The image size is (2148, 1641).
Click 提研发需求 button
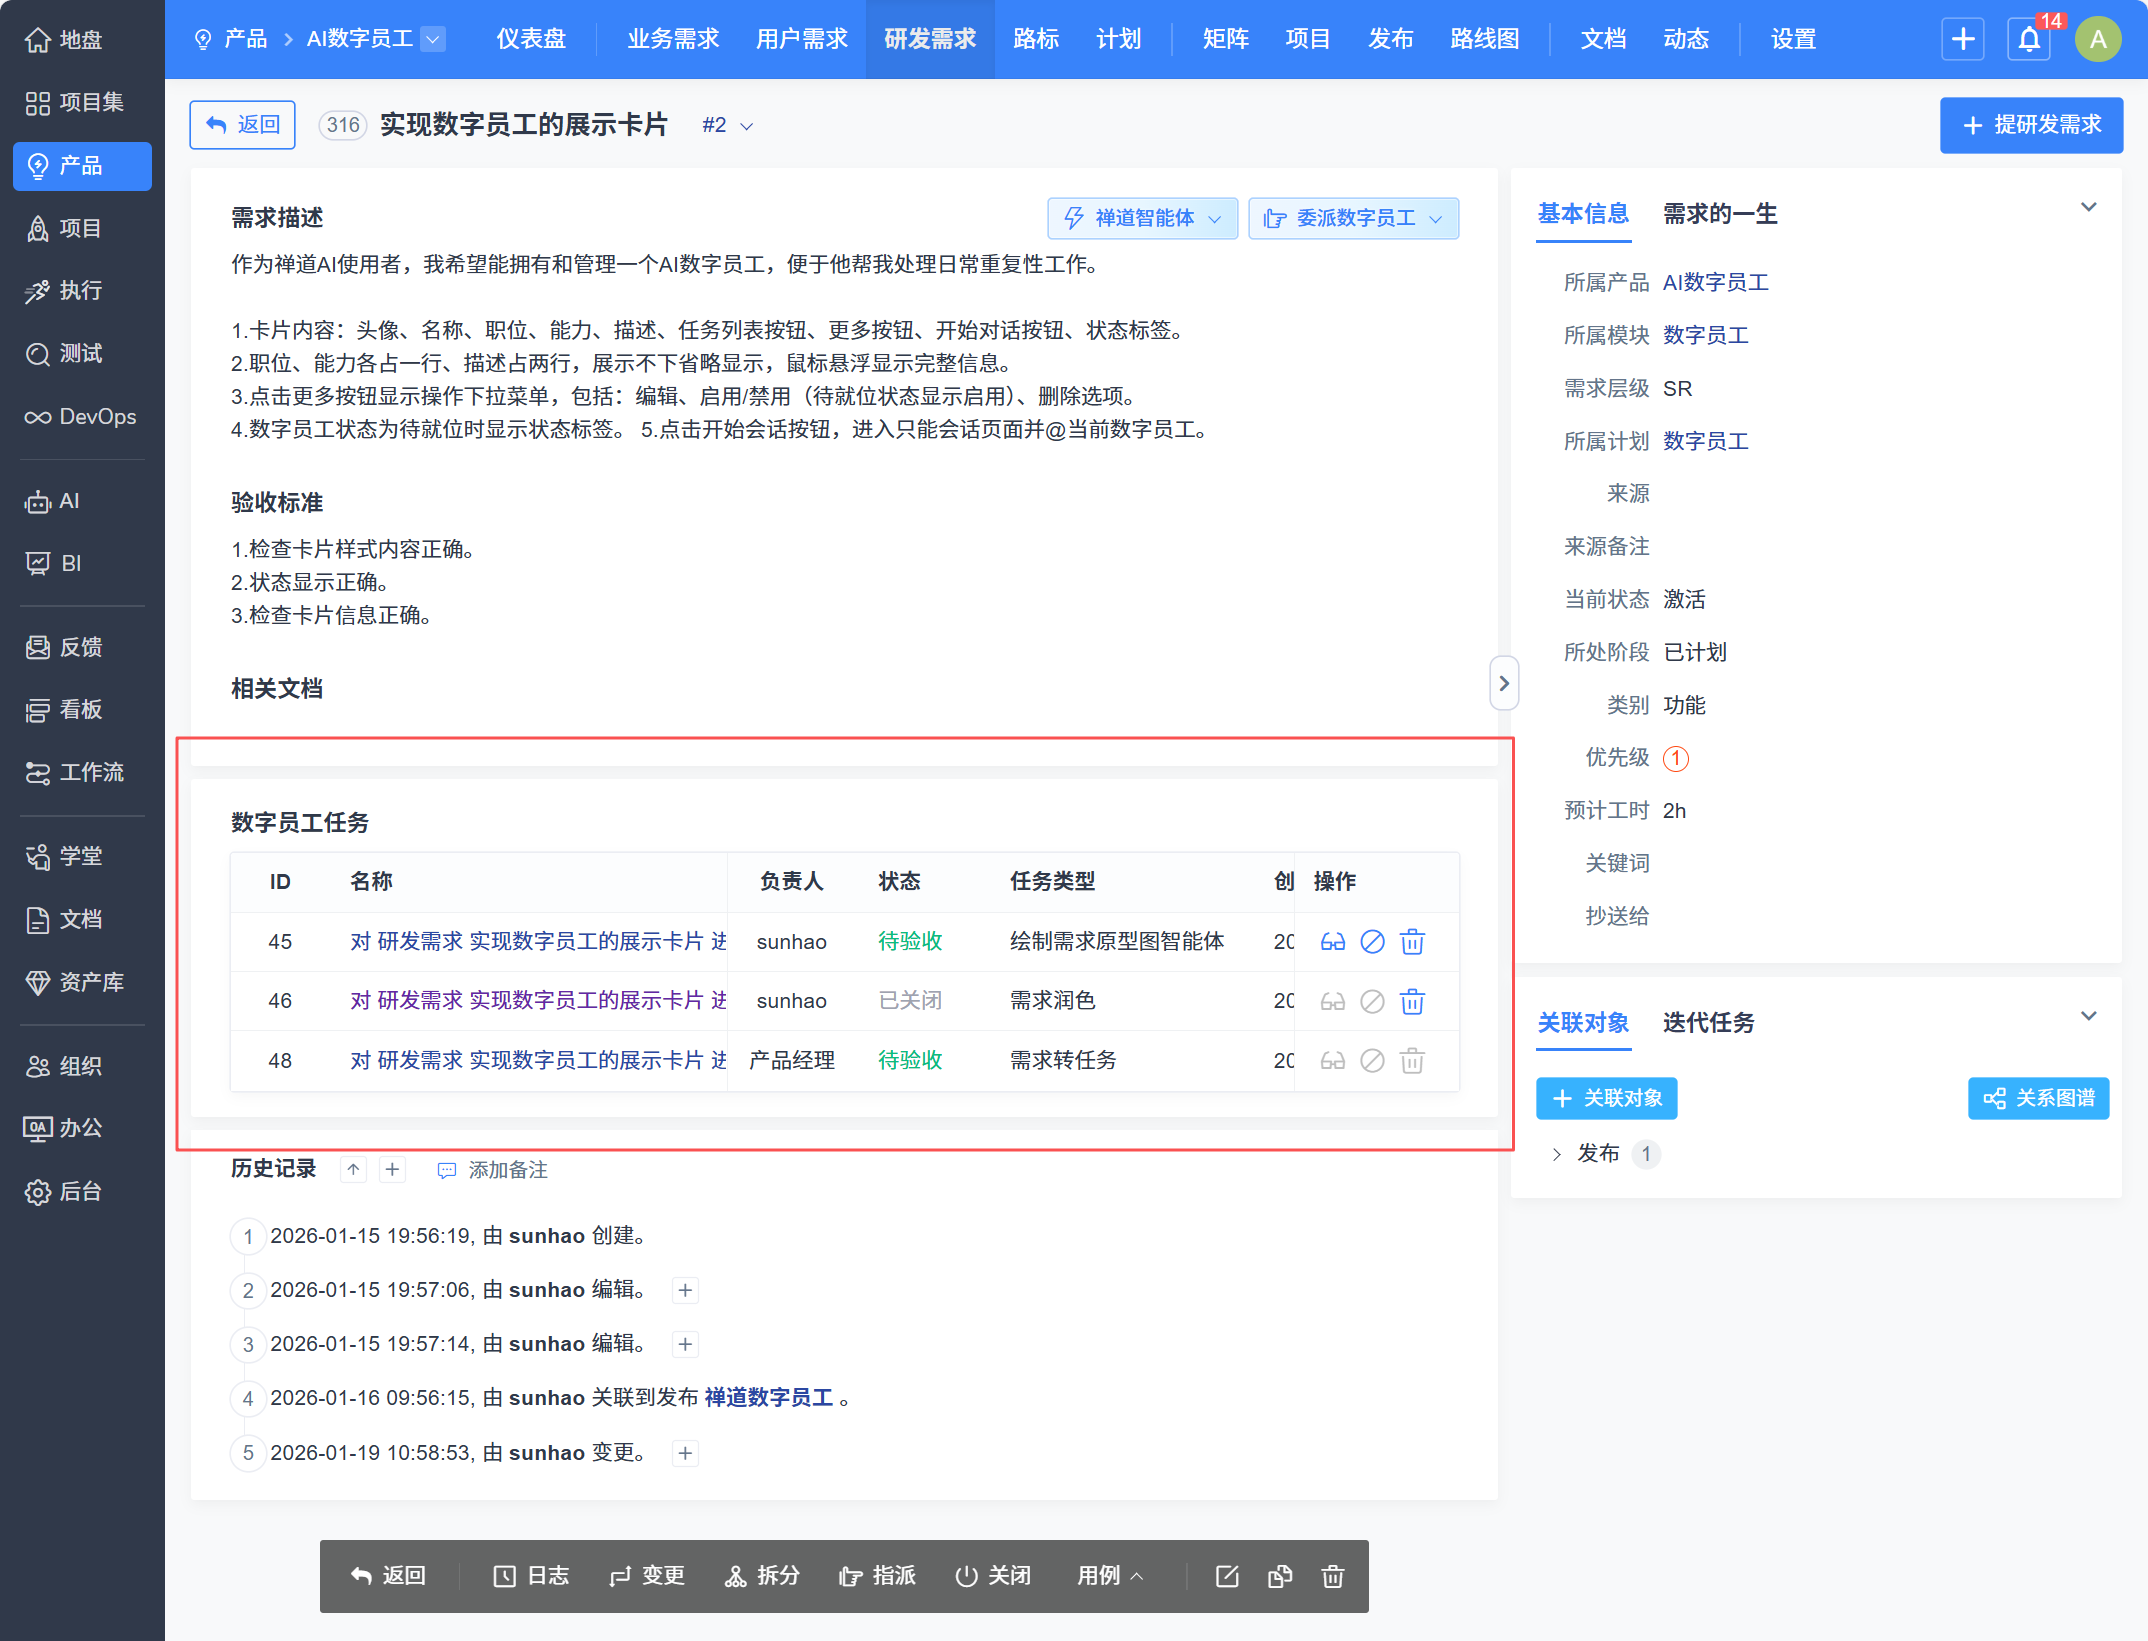coord(2031,125)
